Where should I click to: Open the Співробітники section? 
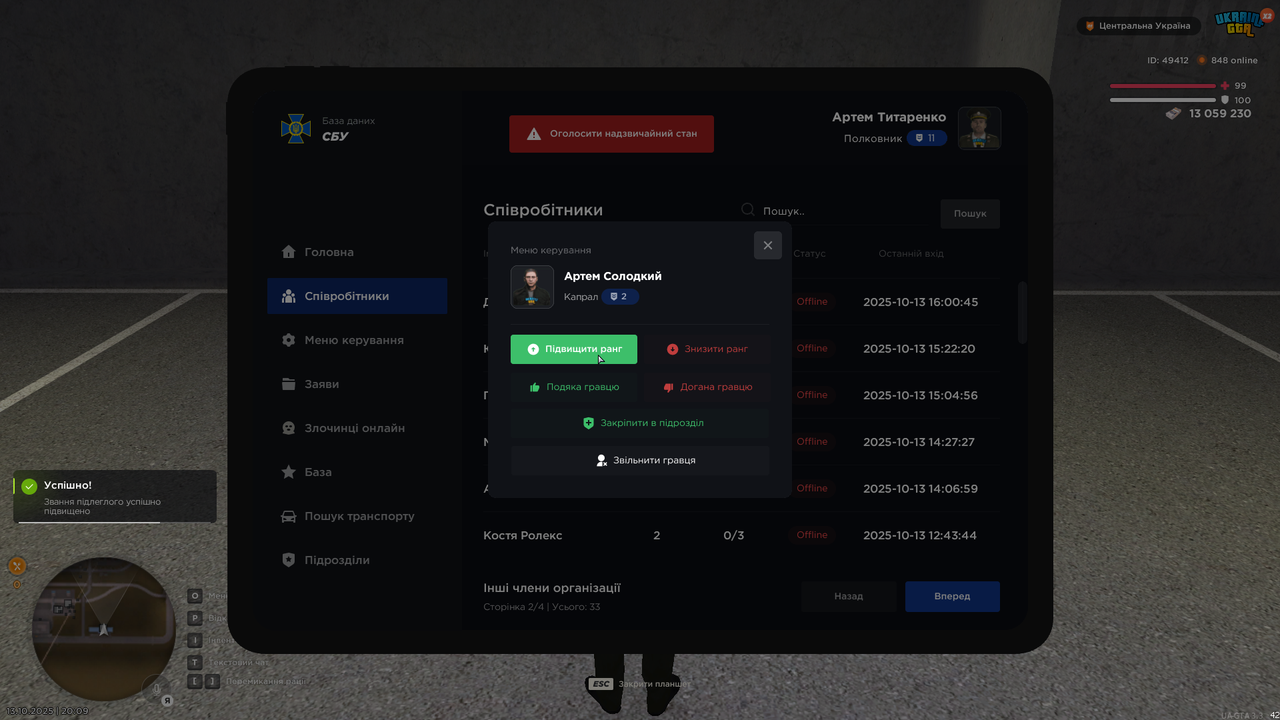pos(357,296)
